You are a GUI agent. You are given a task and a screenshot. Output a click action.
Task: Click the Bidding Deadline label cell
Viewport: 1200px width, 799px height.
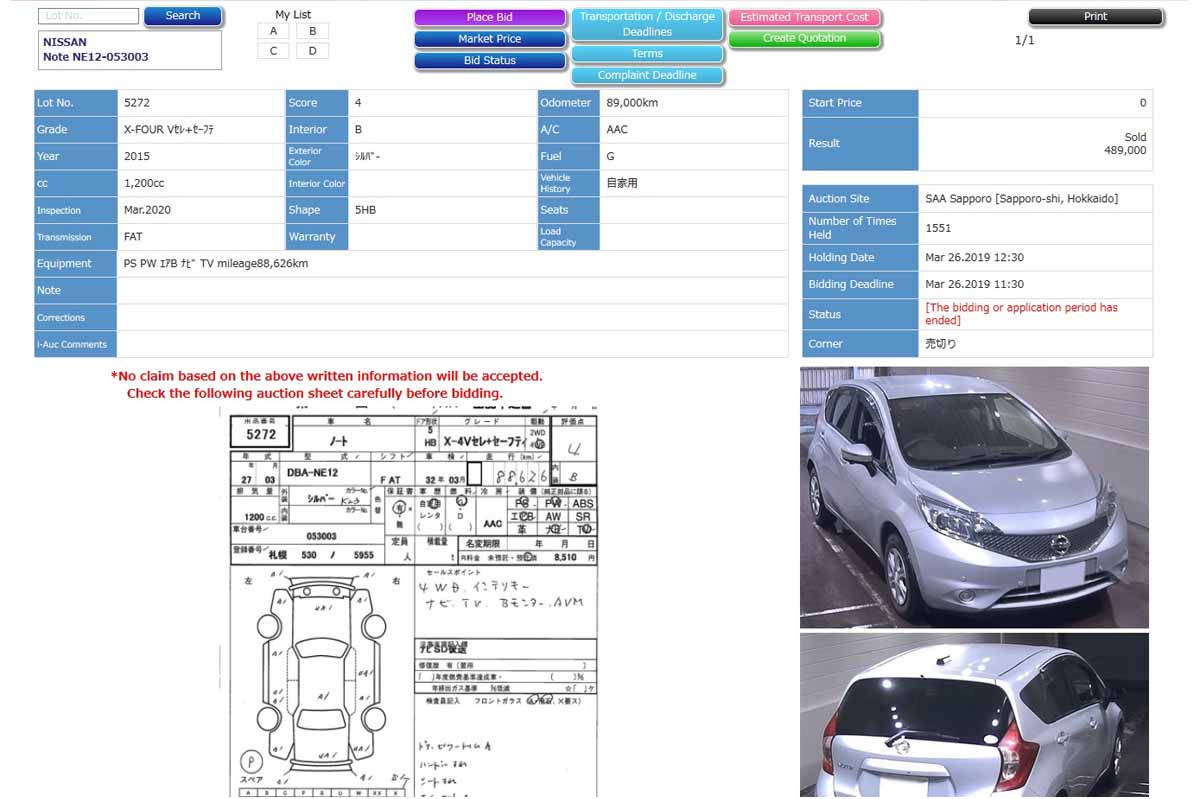(860, 285)
